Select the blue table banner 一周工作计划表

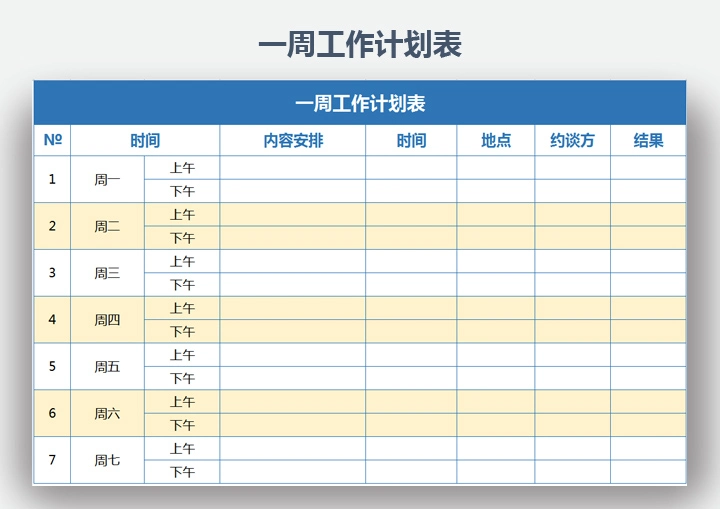(360, 104)
